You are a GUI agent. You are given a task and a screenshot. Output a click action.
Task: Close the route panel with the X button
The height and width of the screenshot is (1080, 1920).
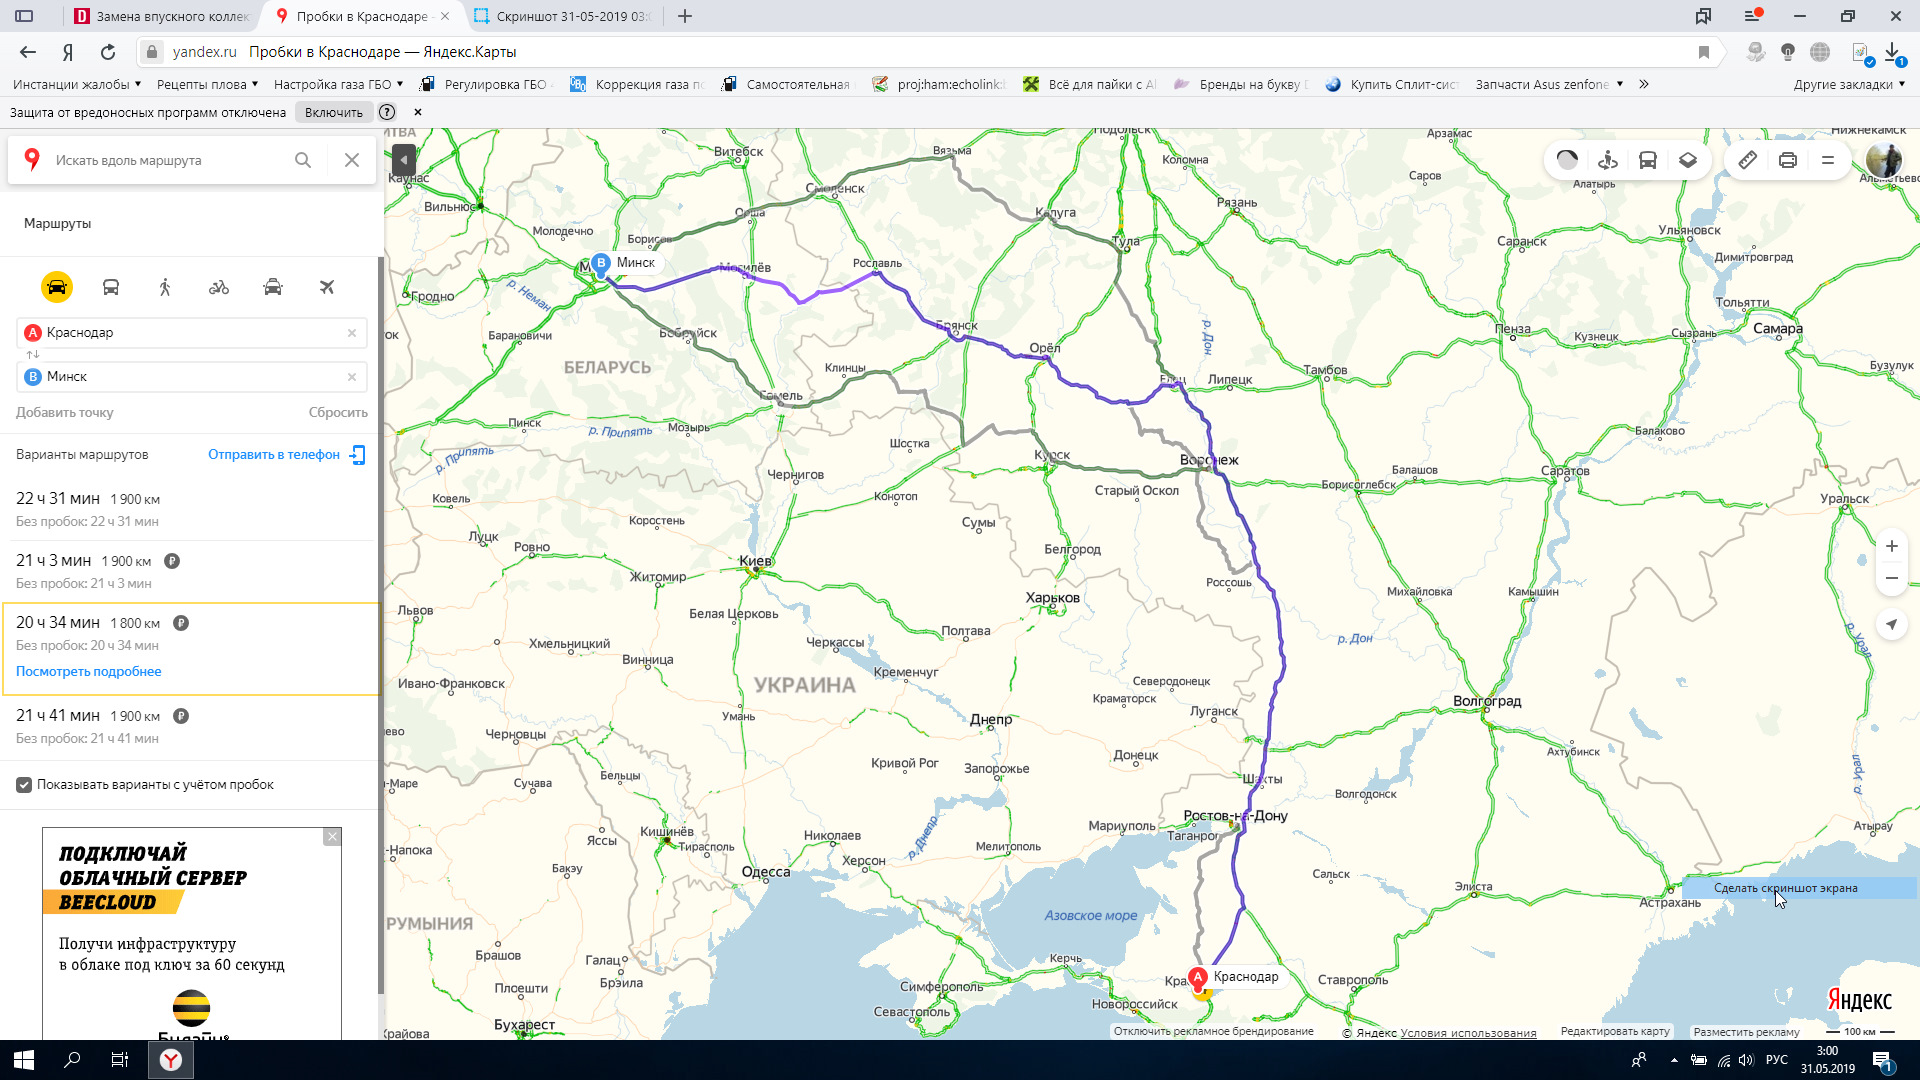pyautogui.click(x=352, y=160)
